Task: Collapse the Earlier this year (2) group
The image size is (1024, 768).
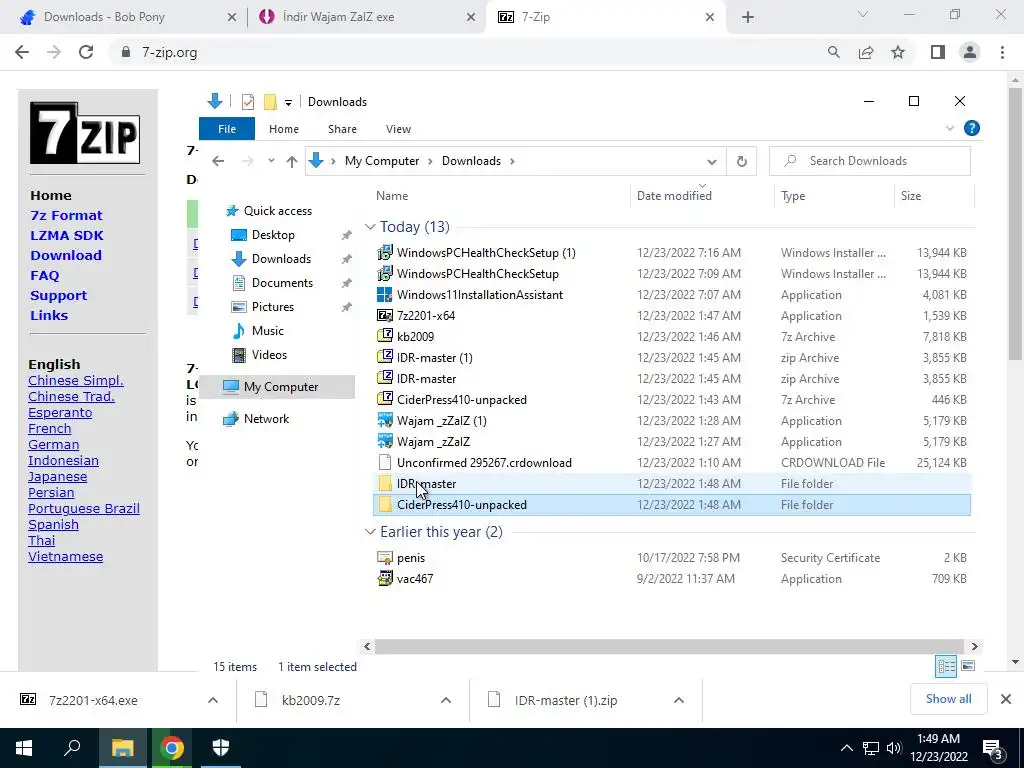Action: (370, 532)
